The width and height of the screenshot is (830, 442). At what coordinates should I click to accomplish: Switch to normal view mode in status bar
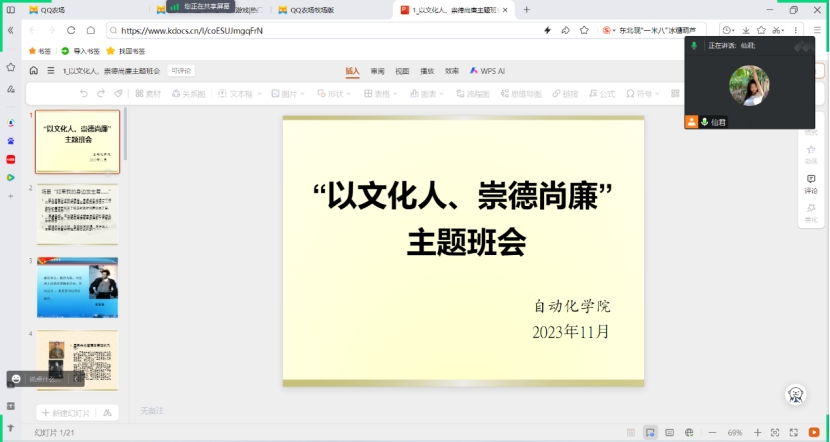[651, 432]
